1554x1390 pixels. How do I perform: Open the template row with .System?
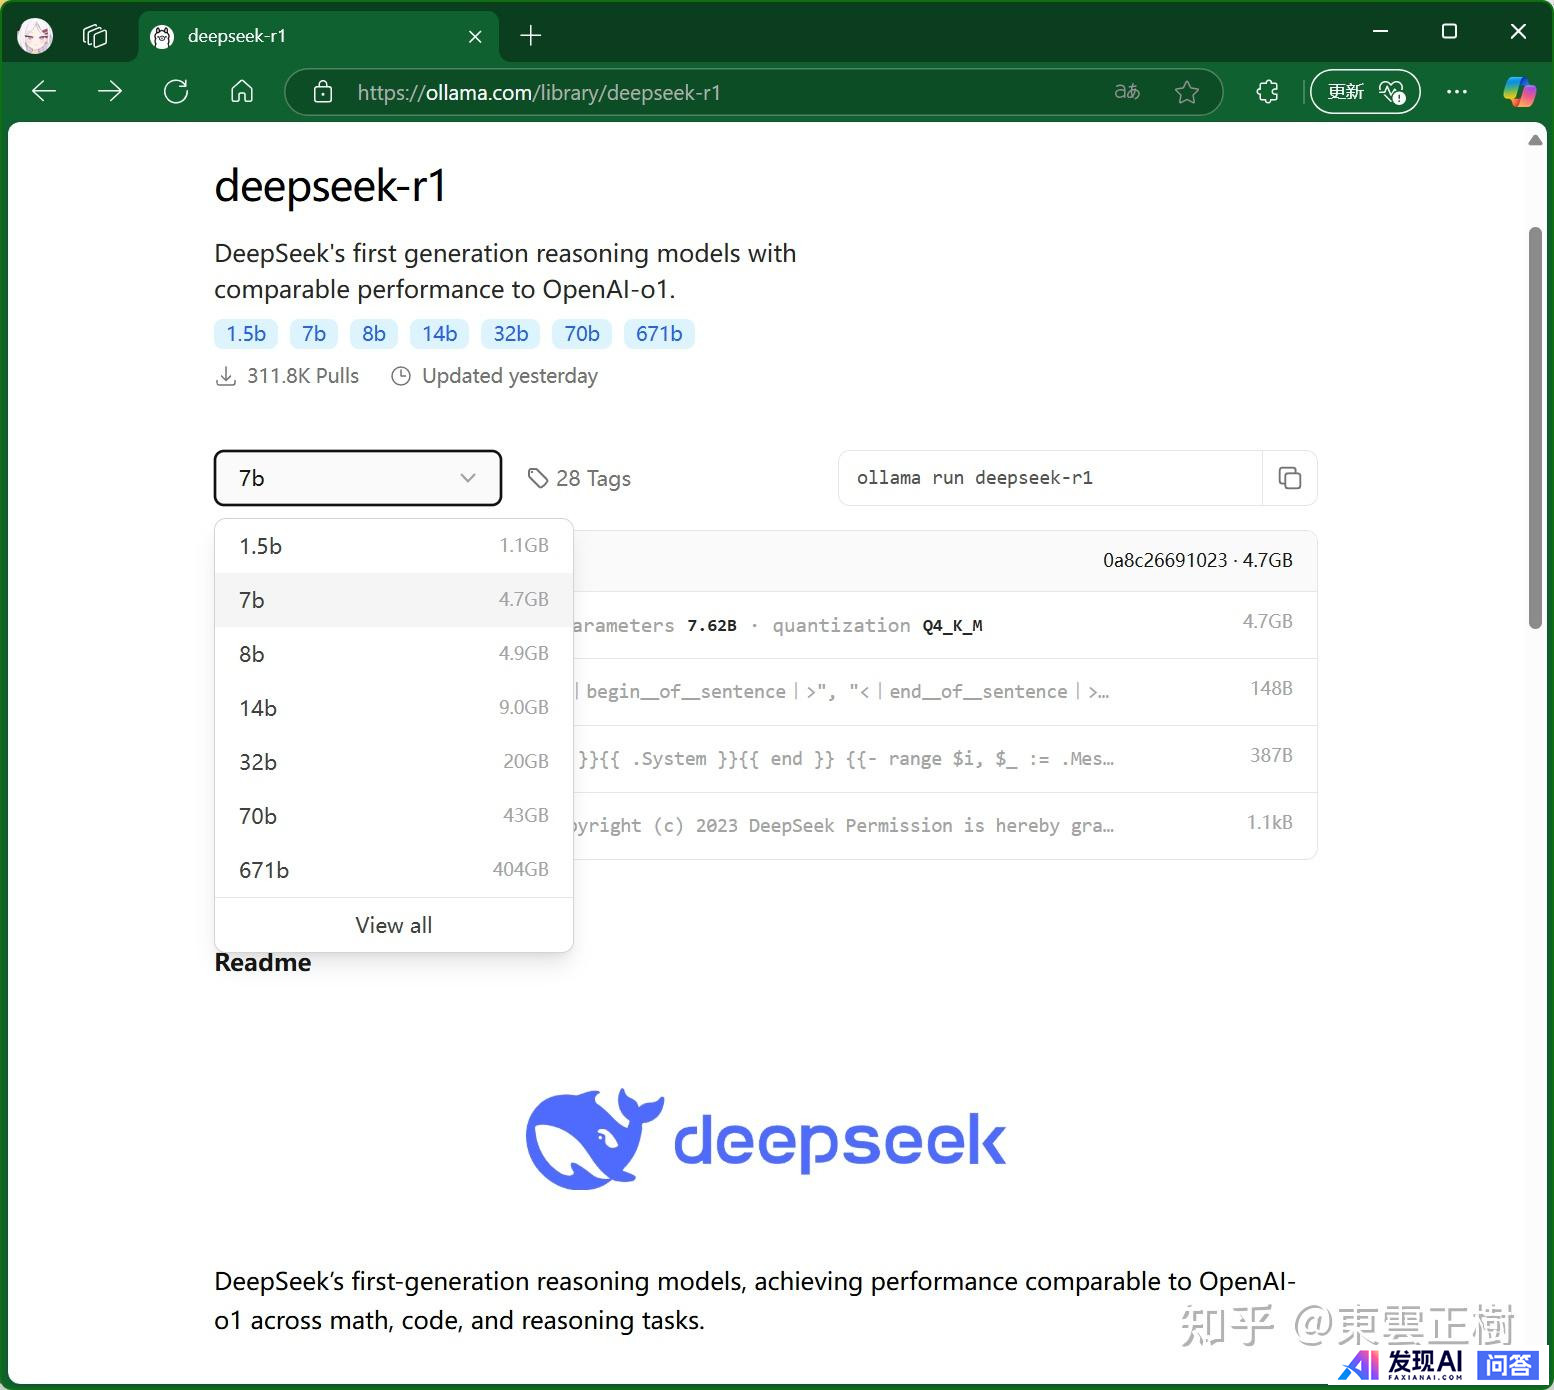[944, 759]
